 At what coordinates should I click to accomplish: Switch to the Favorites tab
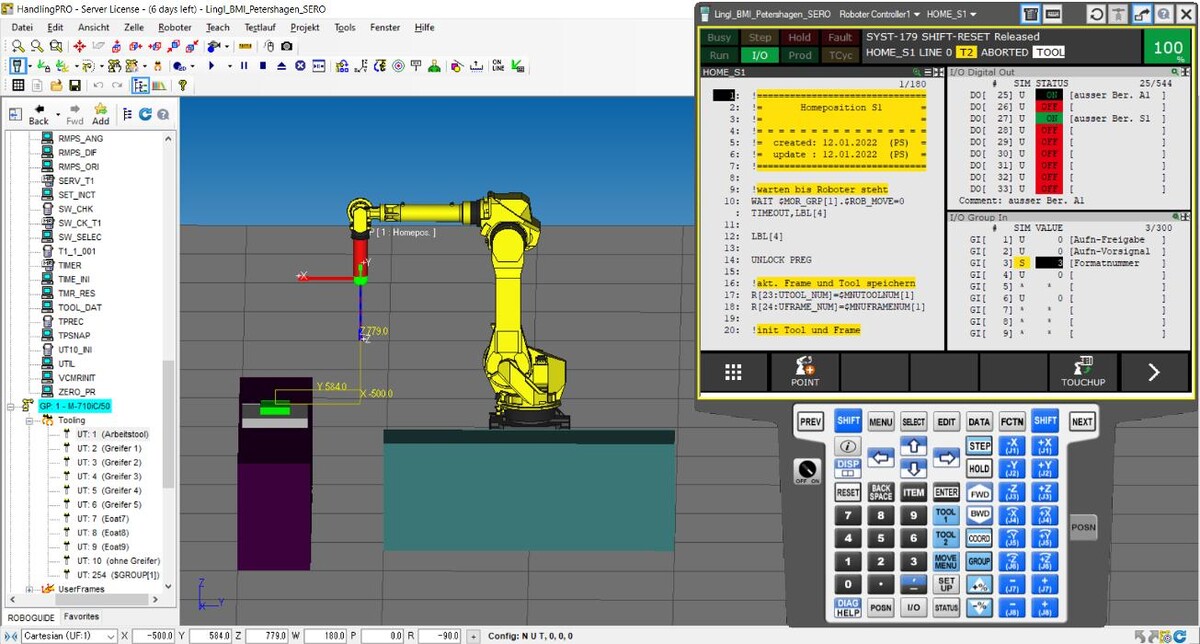click(82, 617)
